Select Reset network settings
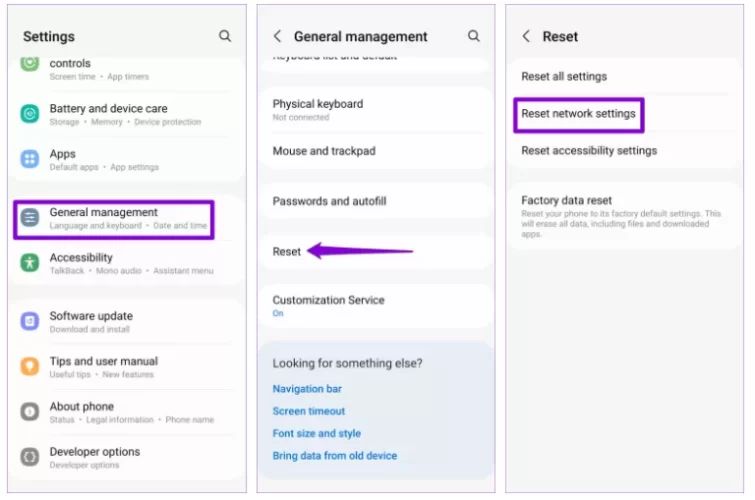Screen dimensions: 755x500 [x=578, y=114]
